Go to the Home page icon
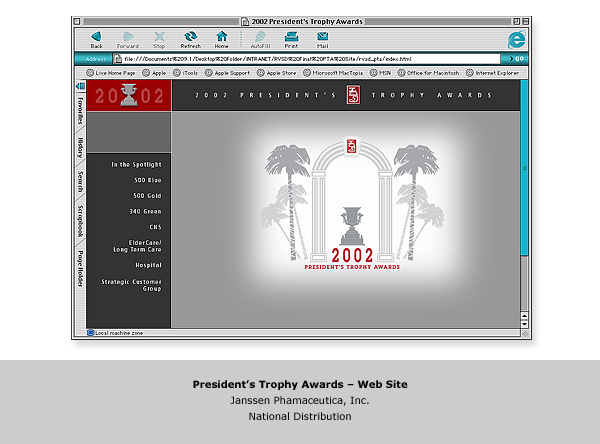The height and width of the screenshot is (444, 600). coord(222,37)
